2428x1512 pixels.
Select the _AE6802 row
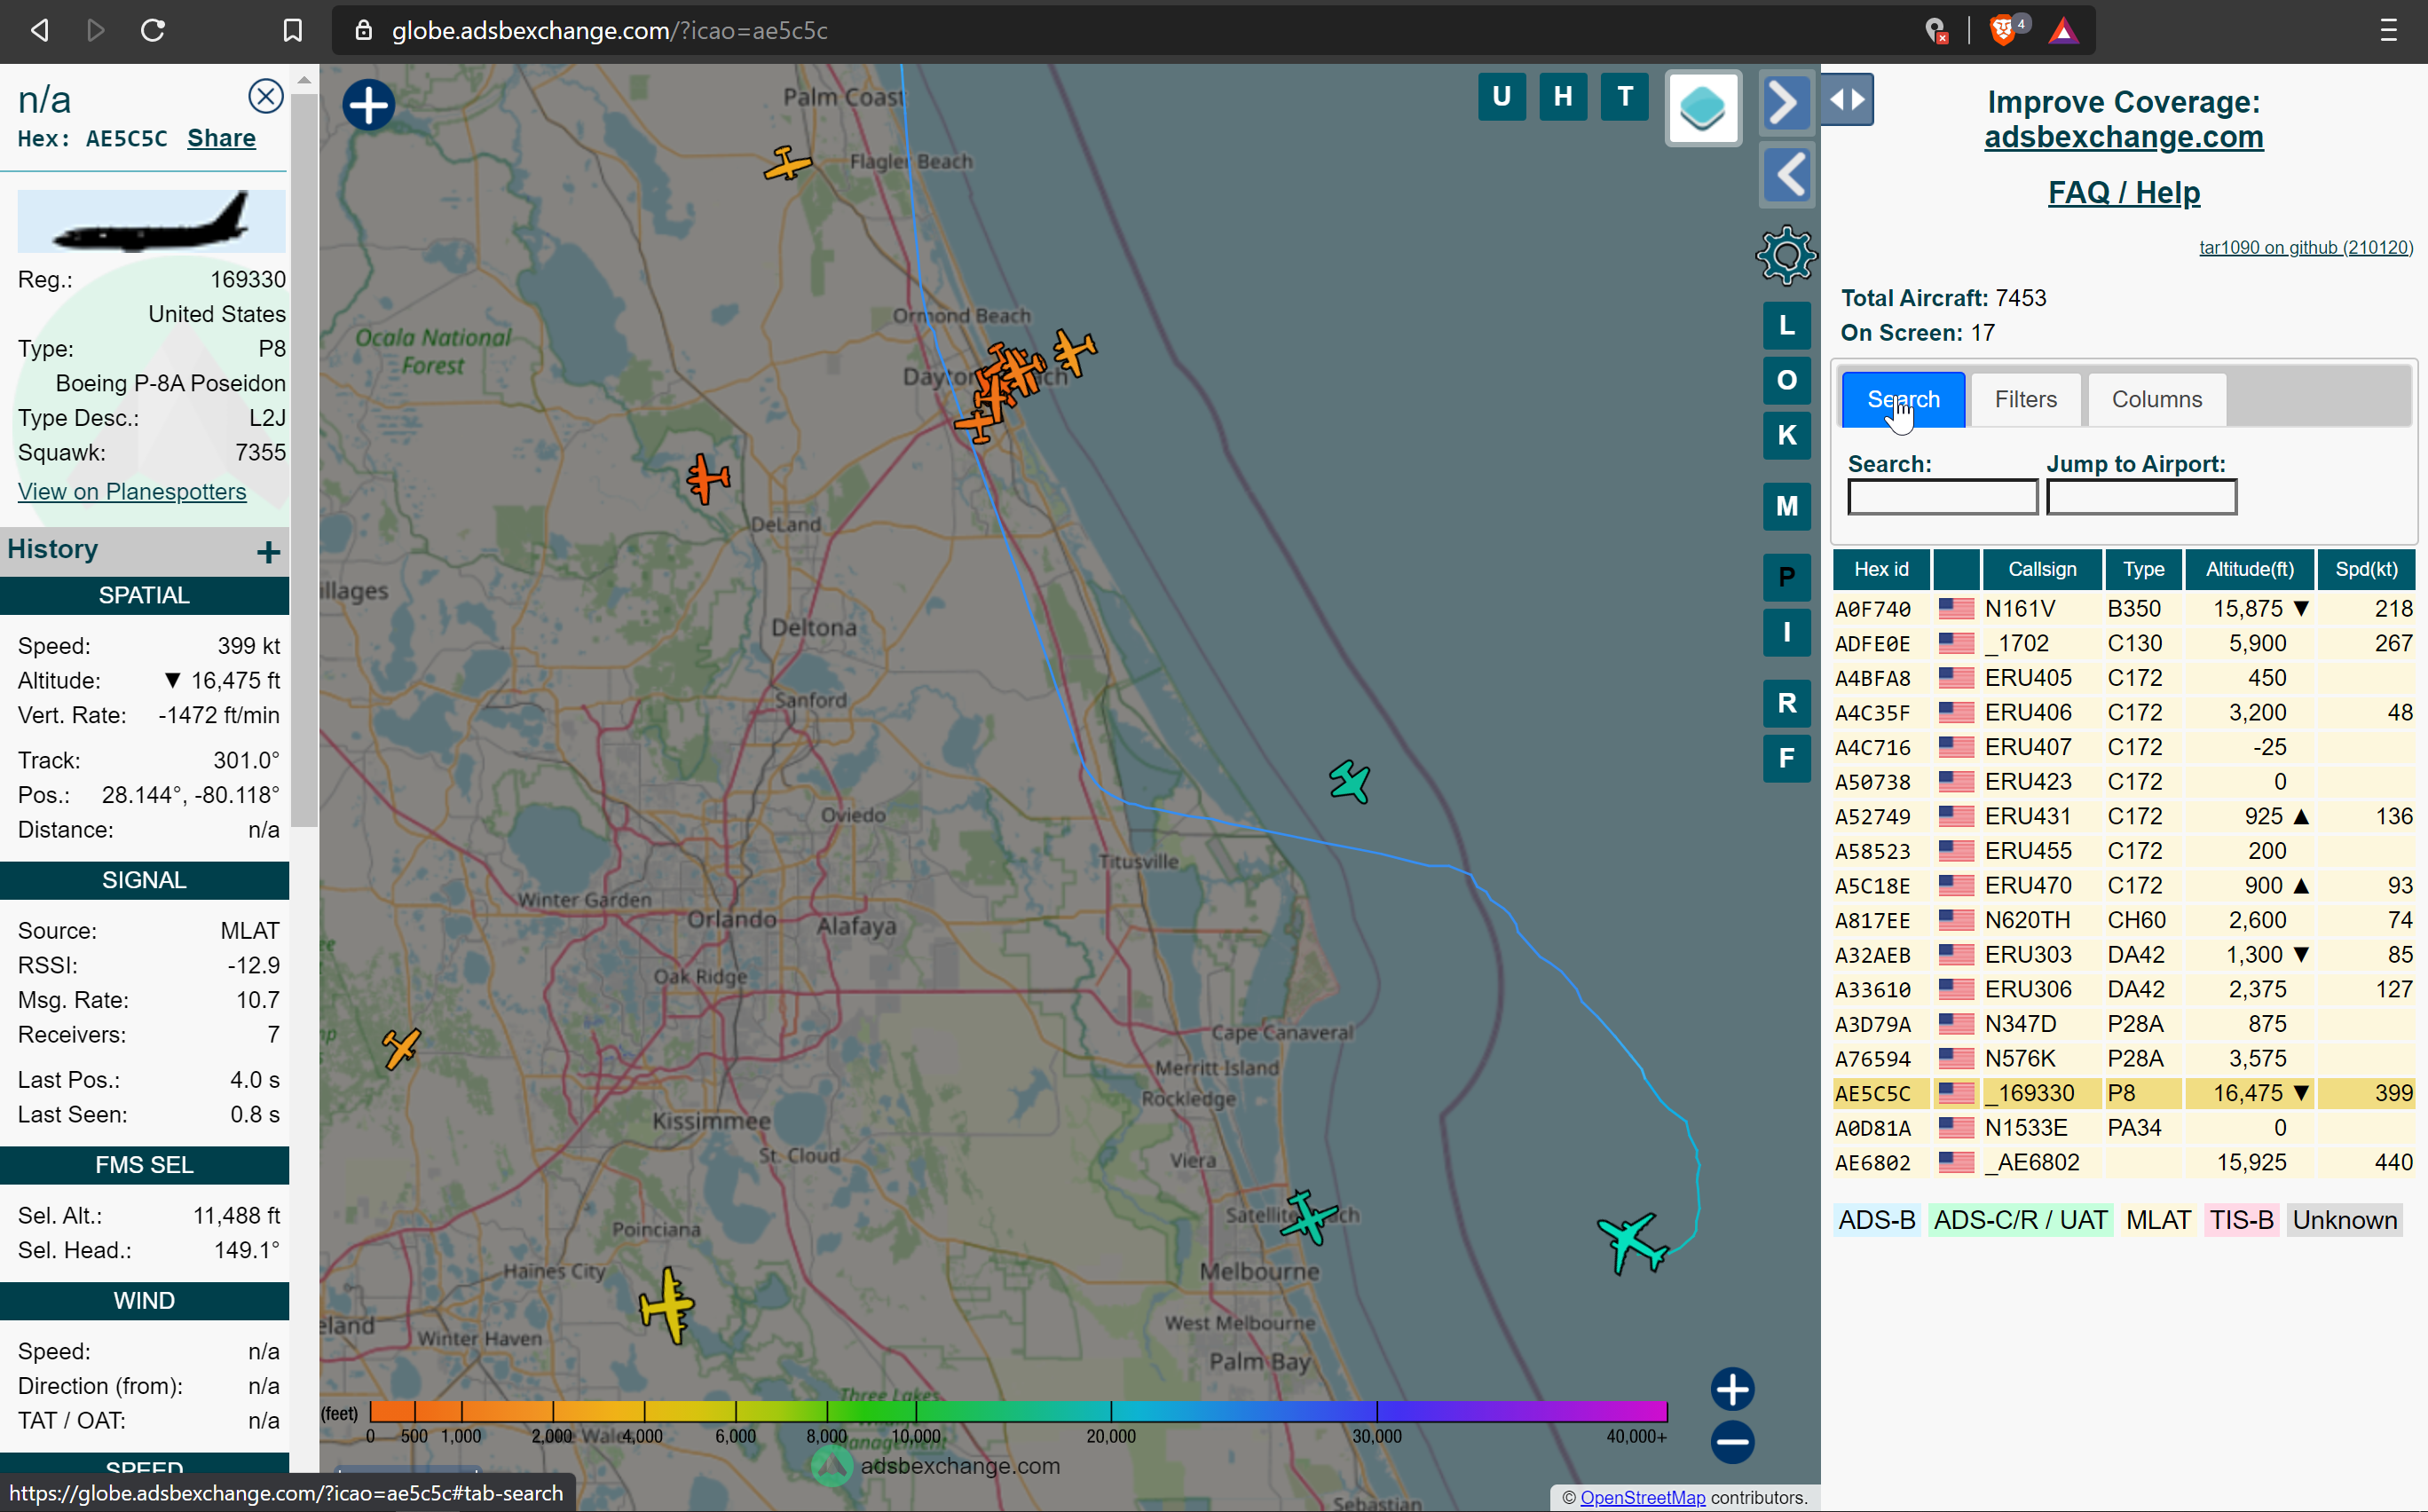pyautogui.click(x=2124, y=1162)
